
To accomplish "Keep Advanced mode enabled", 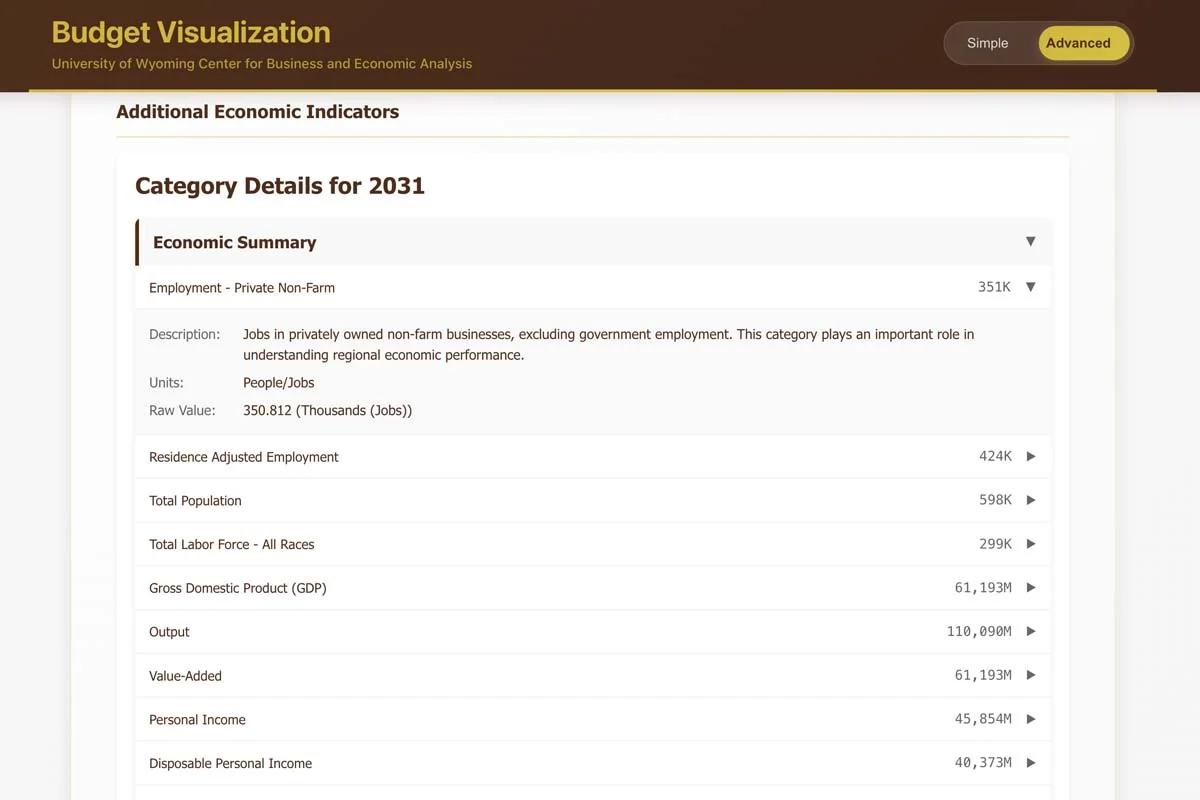I will [1080, 43].
